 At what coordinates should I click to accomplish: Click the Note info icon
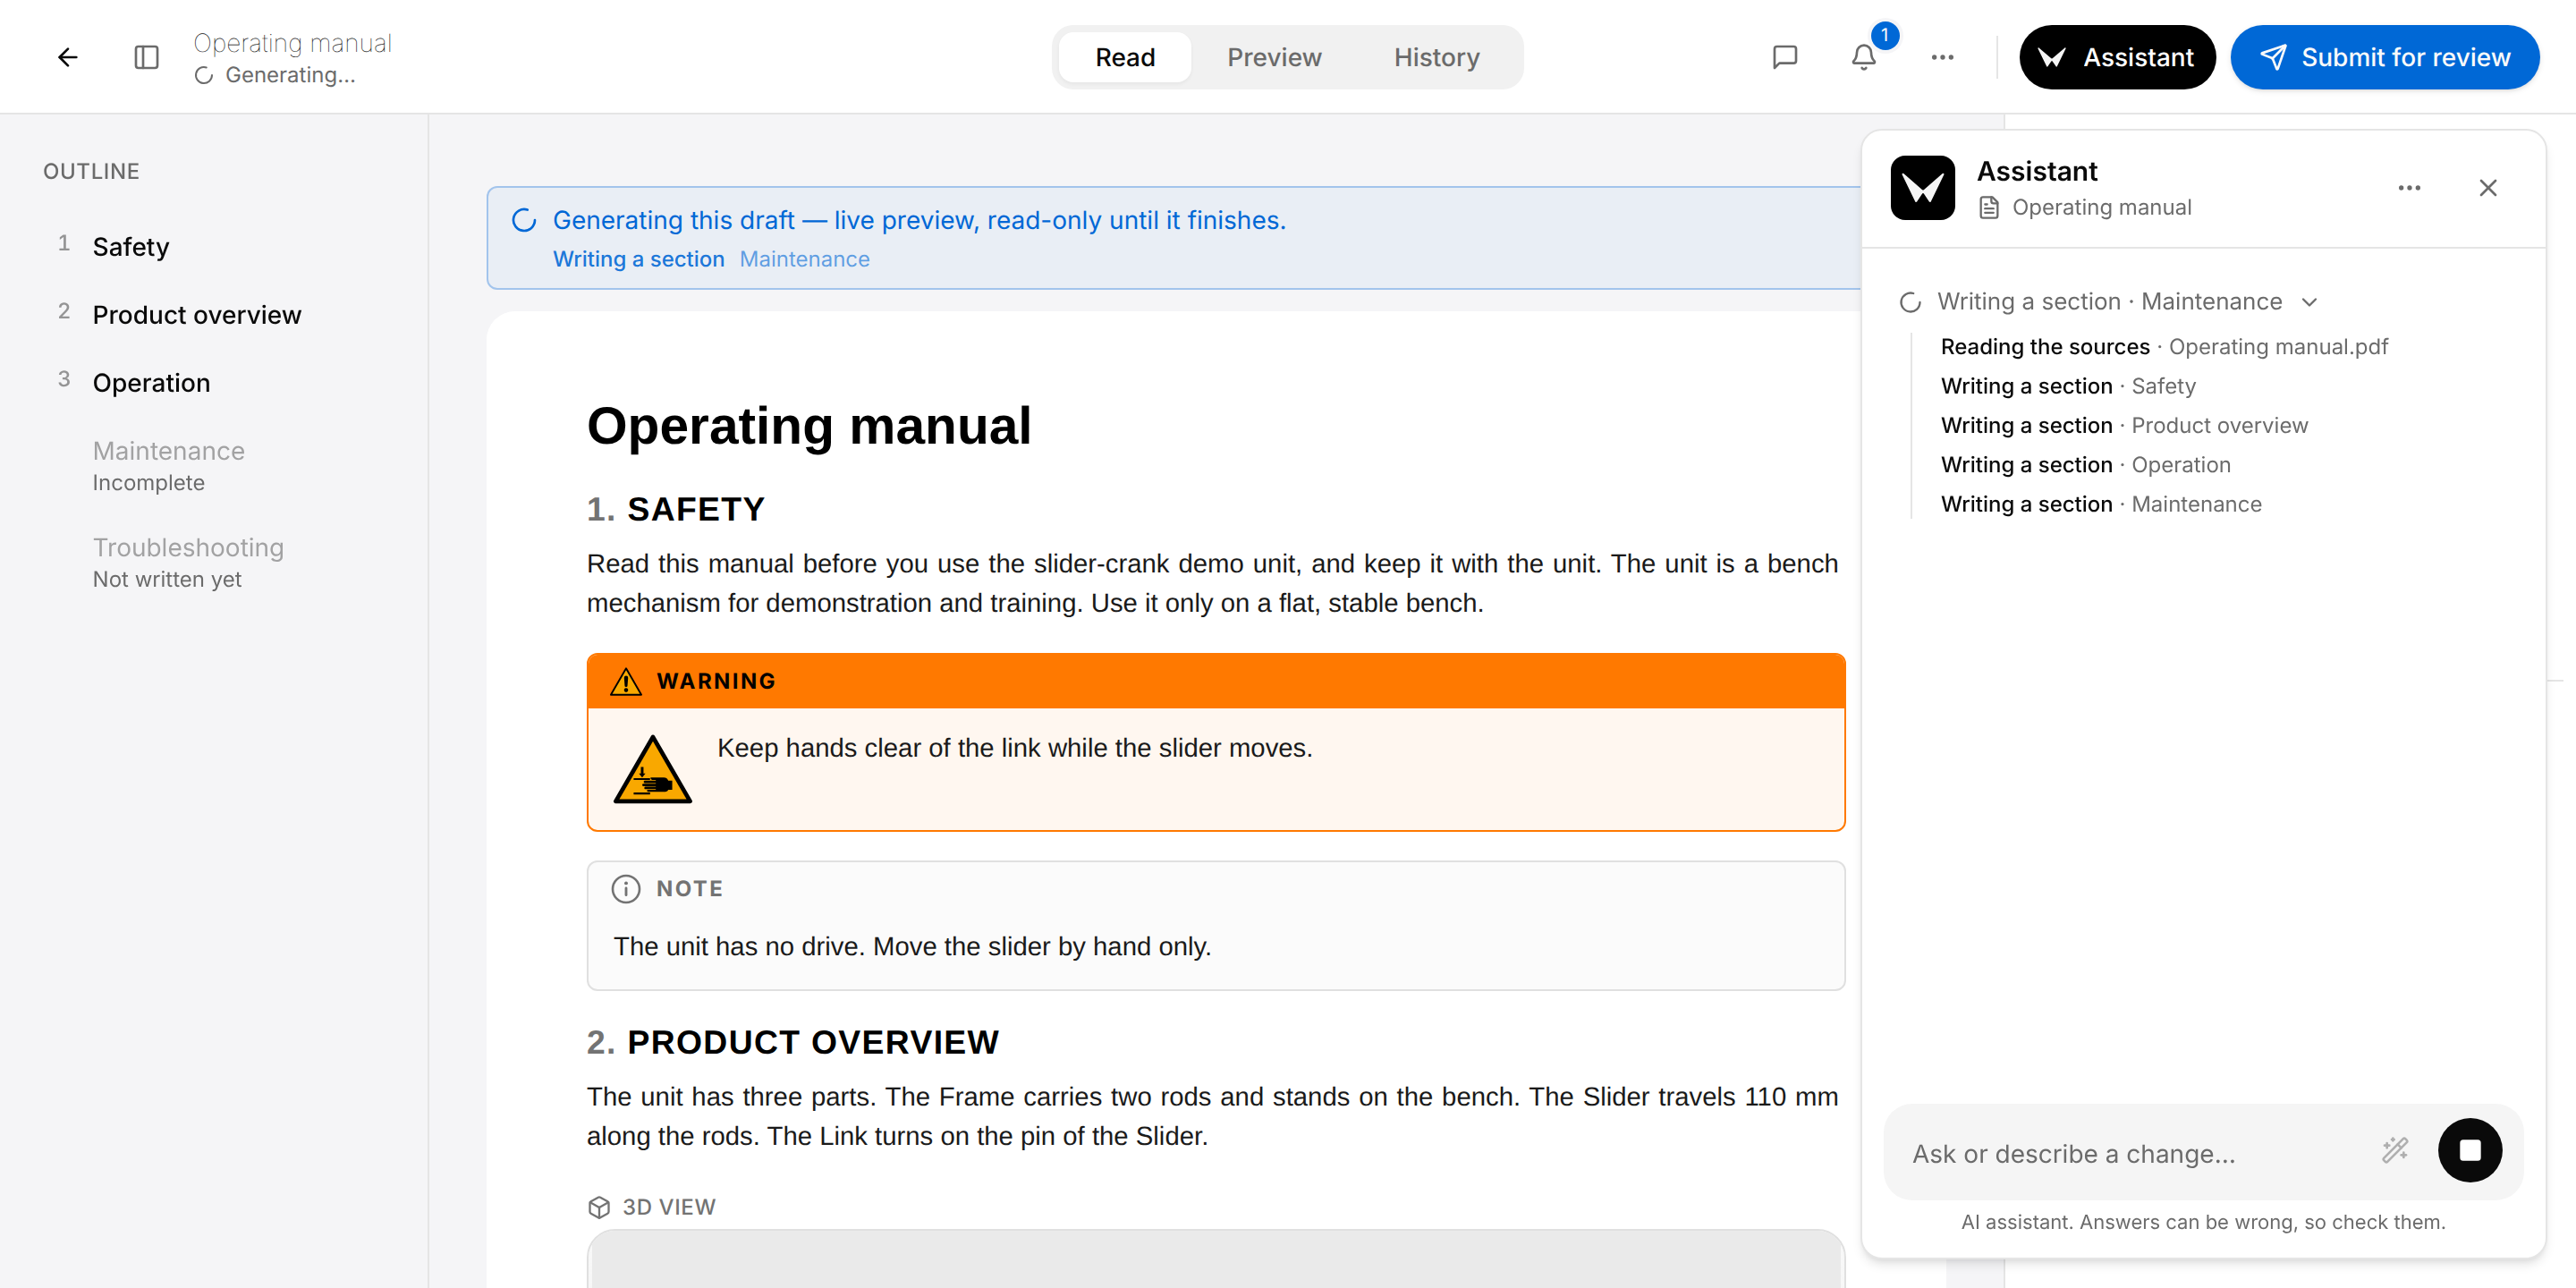[626, 889]
